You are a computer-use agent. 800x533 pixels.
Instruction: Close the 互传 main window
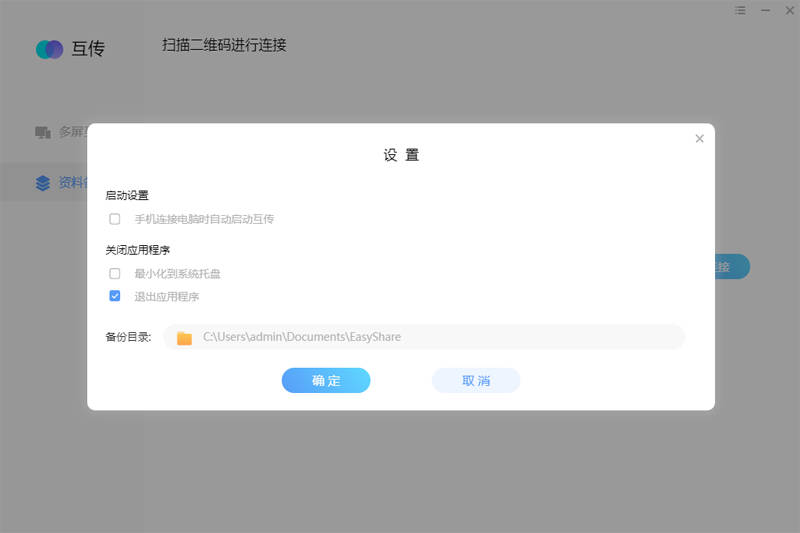tap(789, 10)
